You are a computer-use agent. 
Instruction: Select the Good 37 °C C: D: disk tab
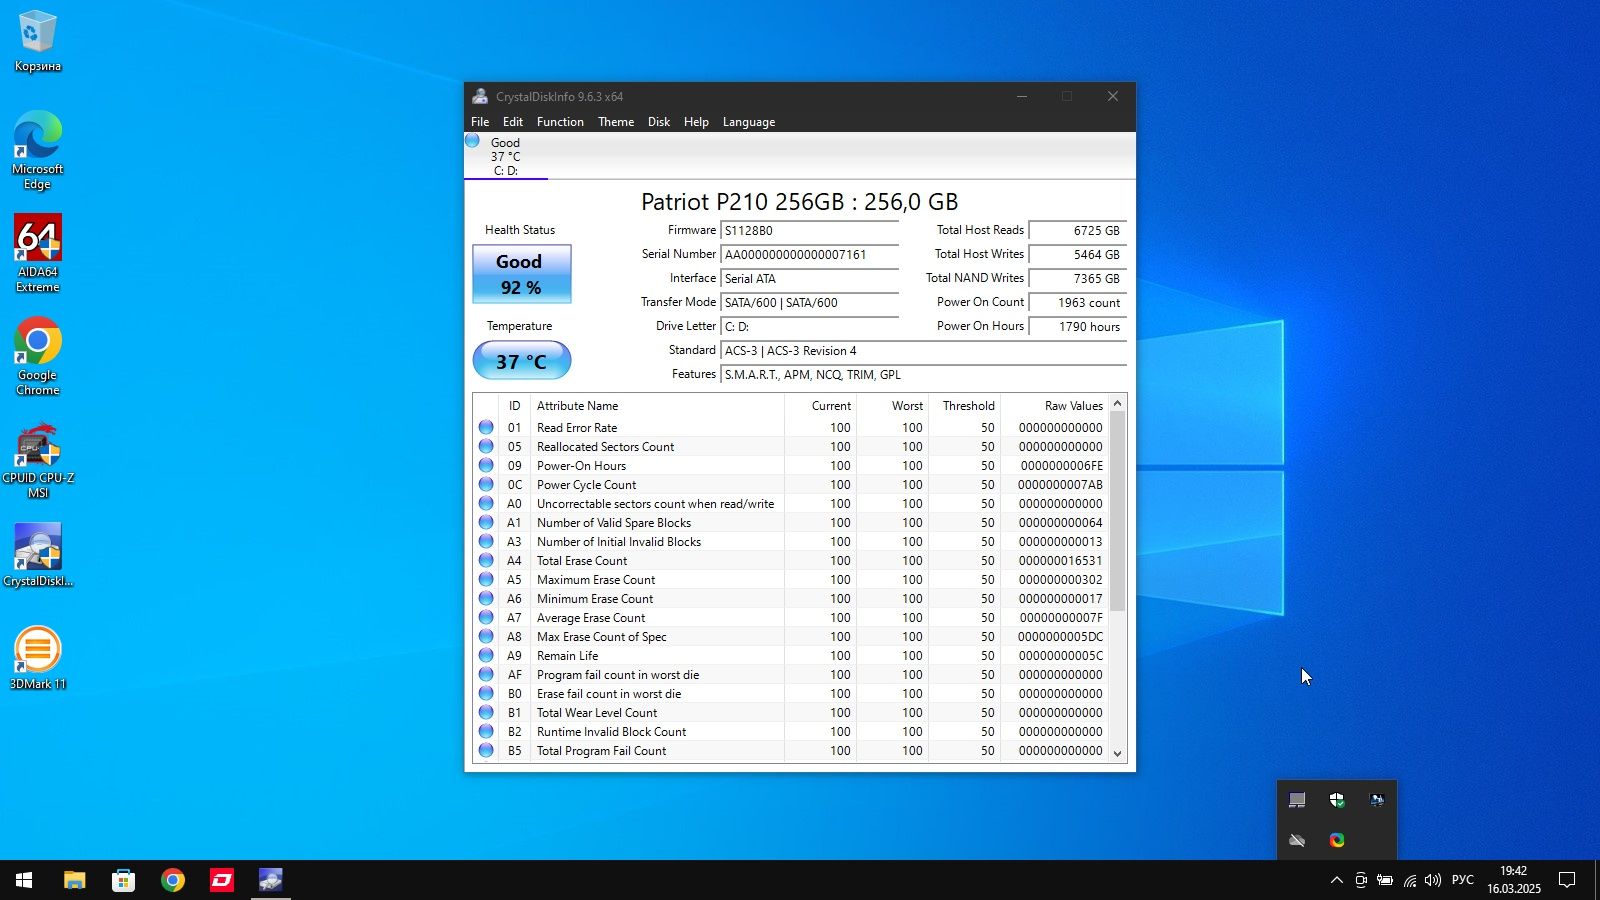click(506, 156)
